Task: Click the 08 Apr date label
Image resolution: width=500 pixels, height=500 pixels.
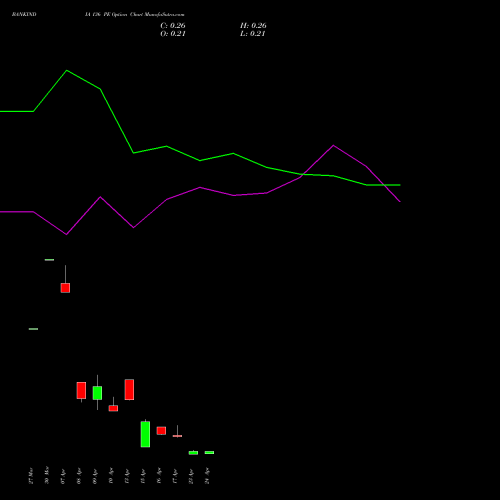Action: (79, 476)
